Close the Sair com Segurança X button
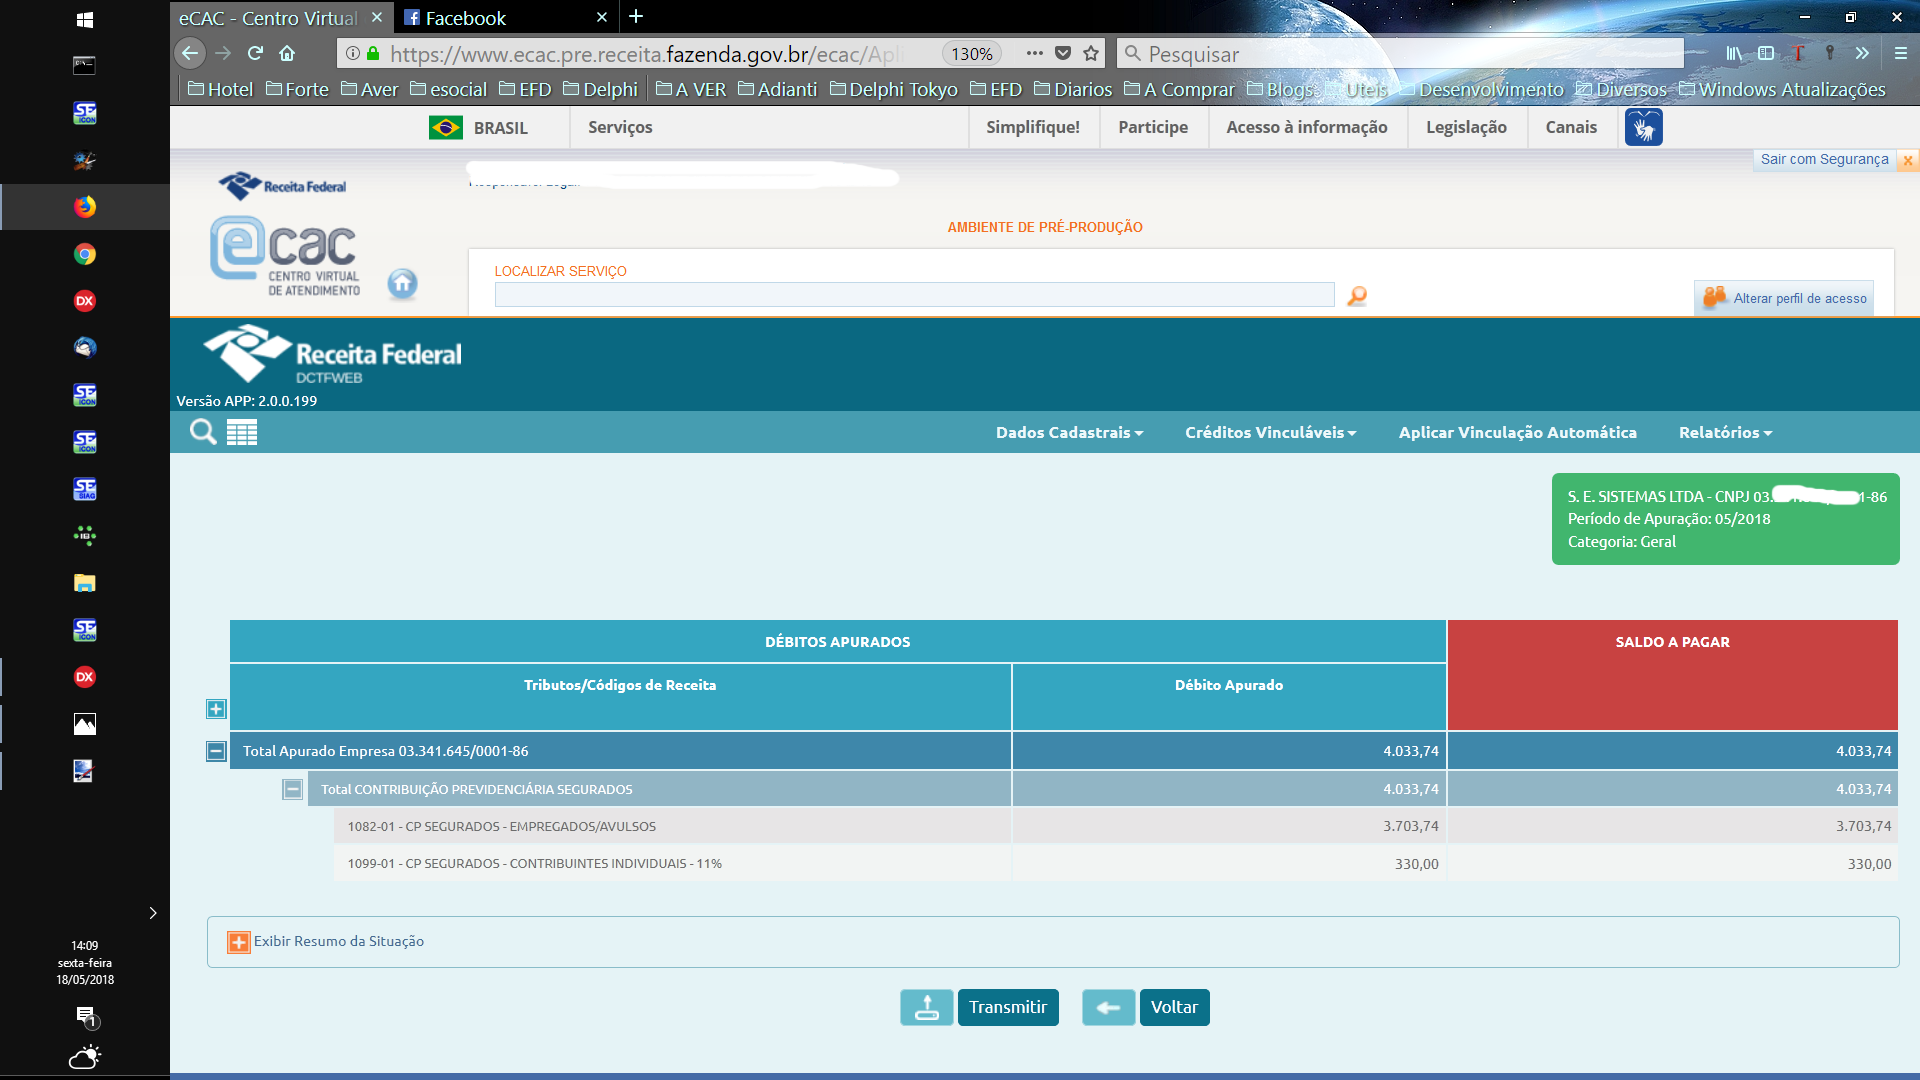Screen dimensions: 1920x1080 click(1908, 160)
